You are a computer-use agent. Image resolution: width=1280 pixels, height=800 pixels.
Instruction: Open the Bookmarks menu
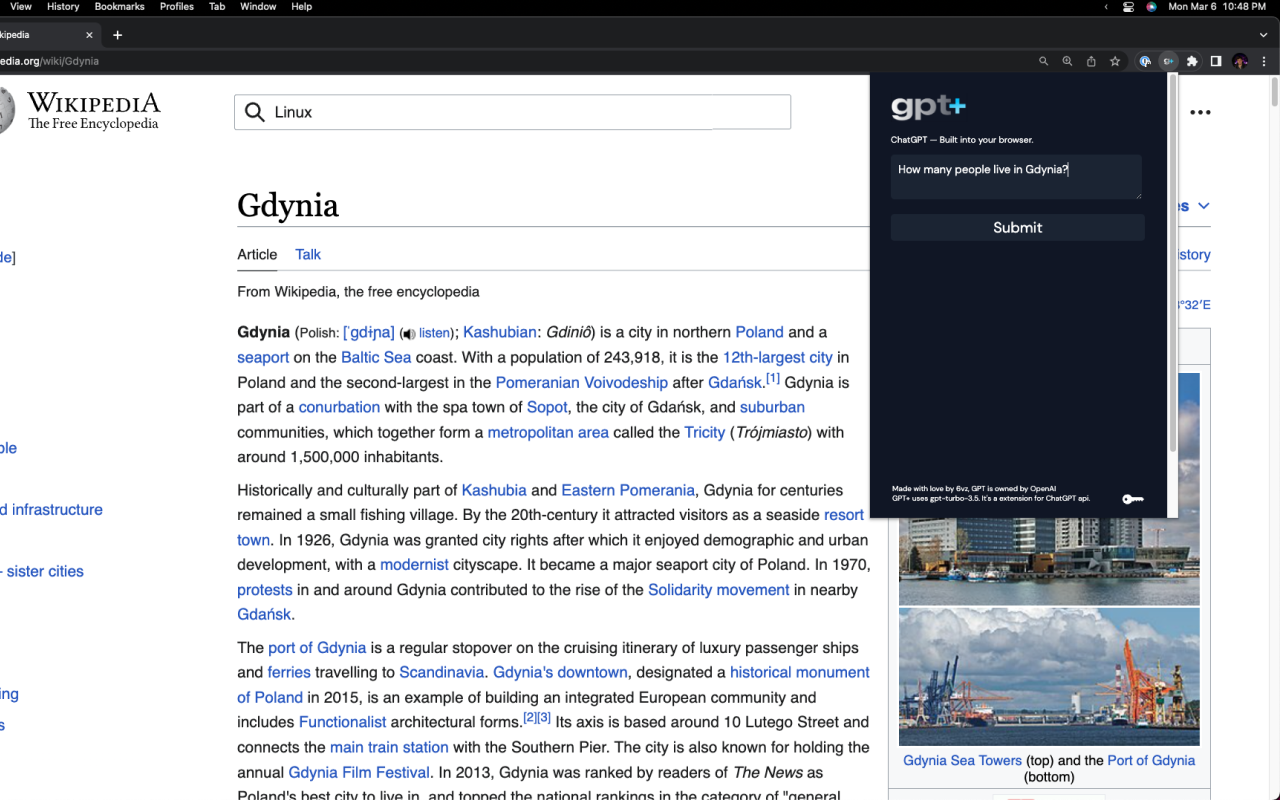[x=119, y=7]
